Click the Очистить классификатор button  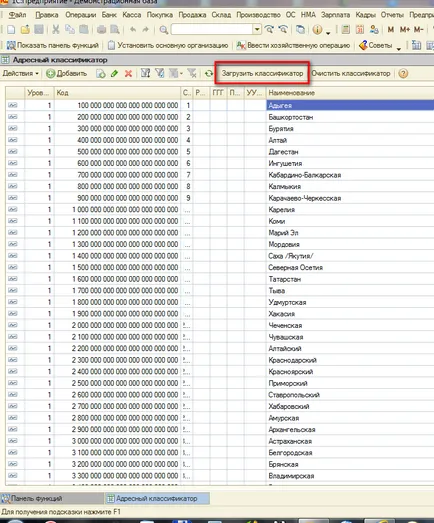(351, 73)
